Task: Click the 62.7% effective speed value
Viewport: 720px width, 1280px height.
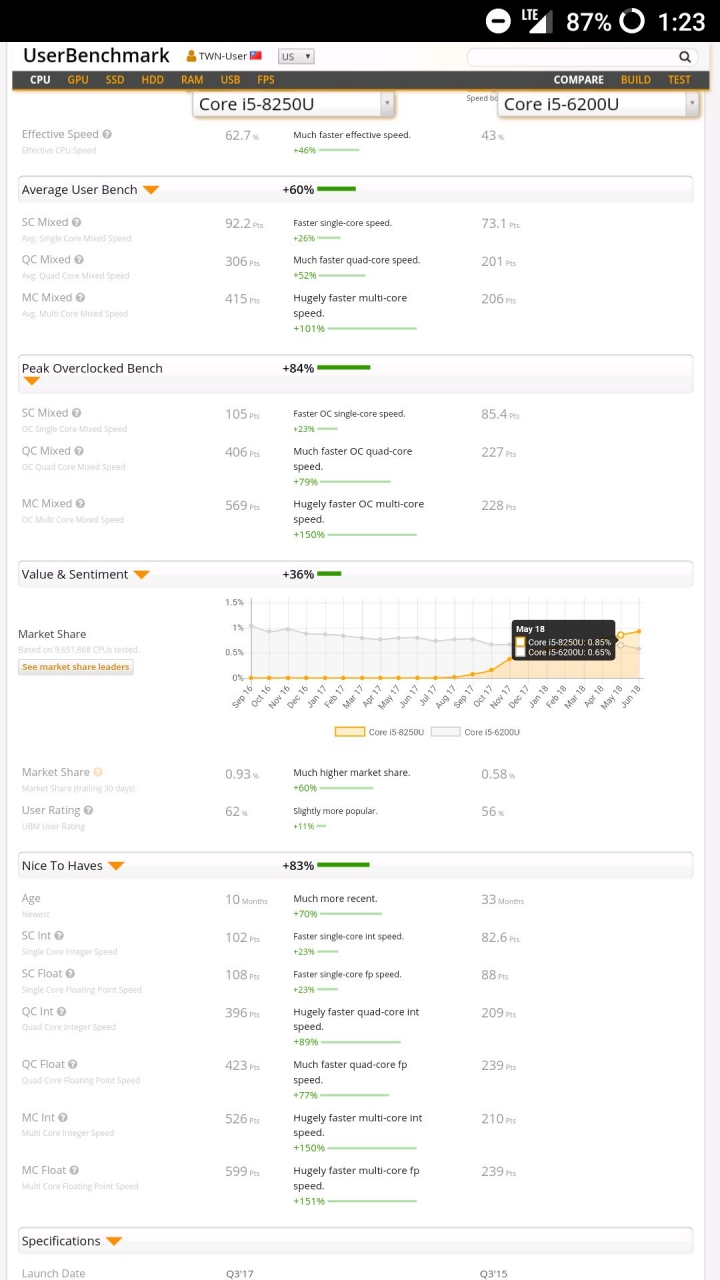Action: coord(242,135)
